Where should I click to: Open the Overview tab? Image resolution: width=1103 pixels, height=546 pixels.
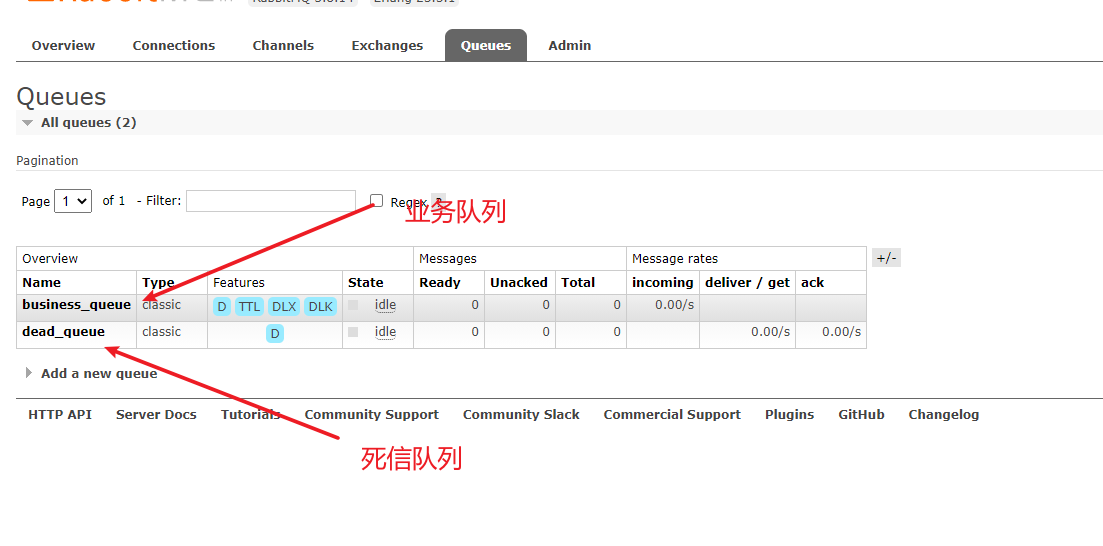[x=63, y=46]
